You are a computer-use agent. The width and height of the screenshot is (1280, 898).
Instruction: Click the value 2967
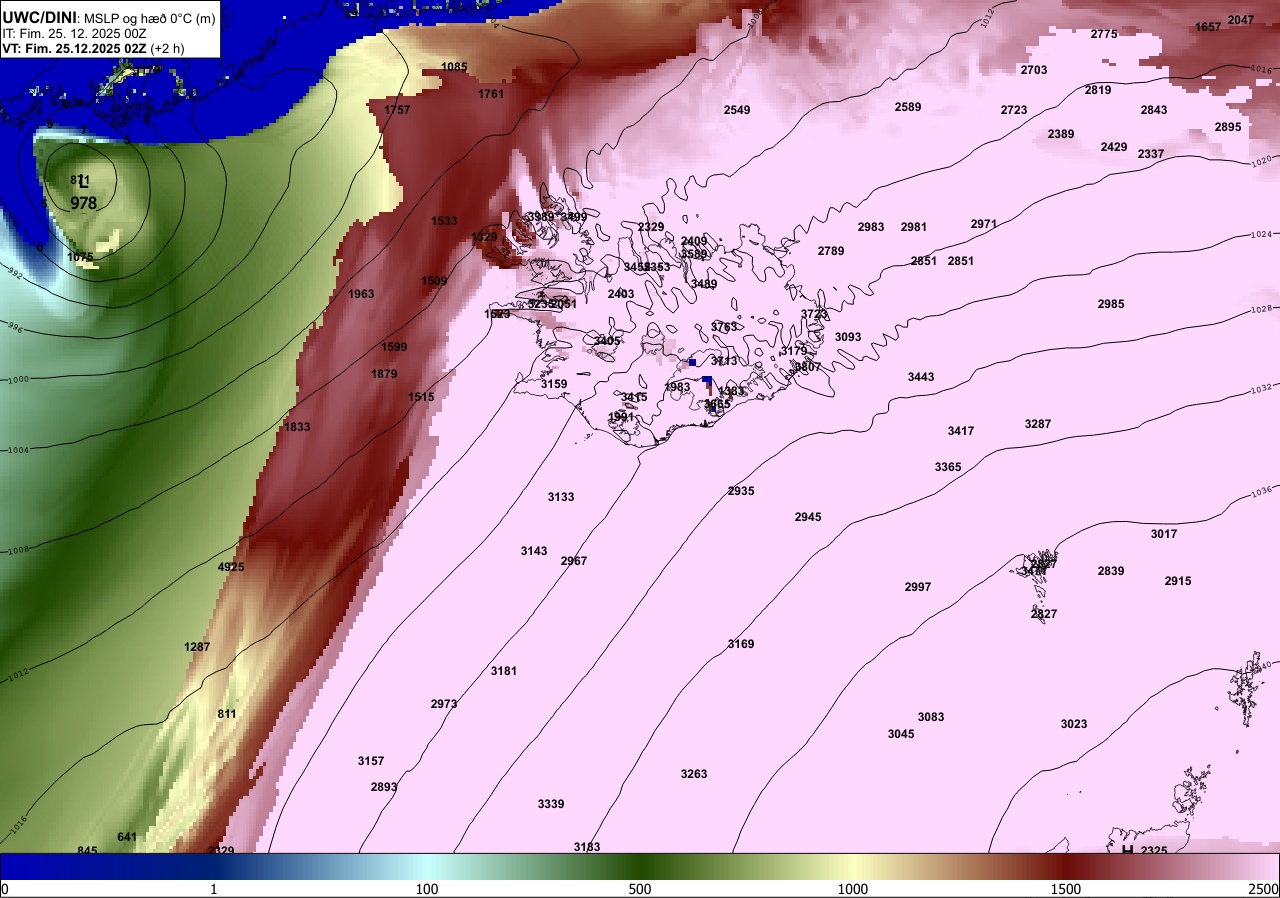coord(574,561)
